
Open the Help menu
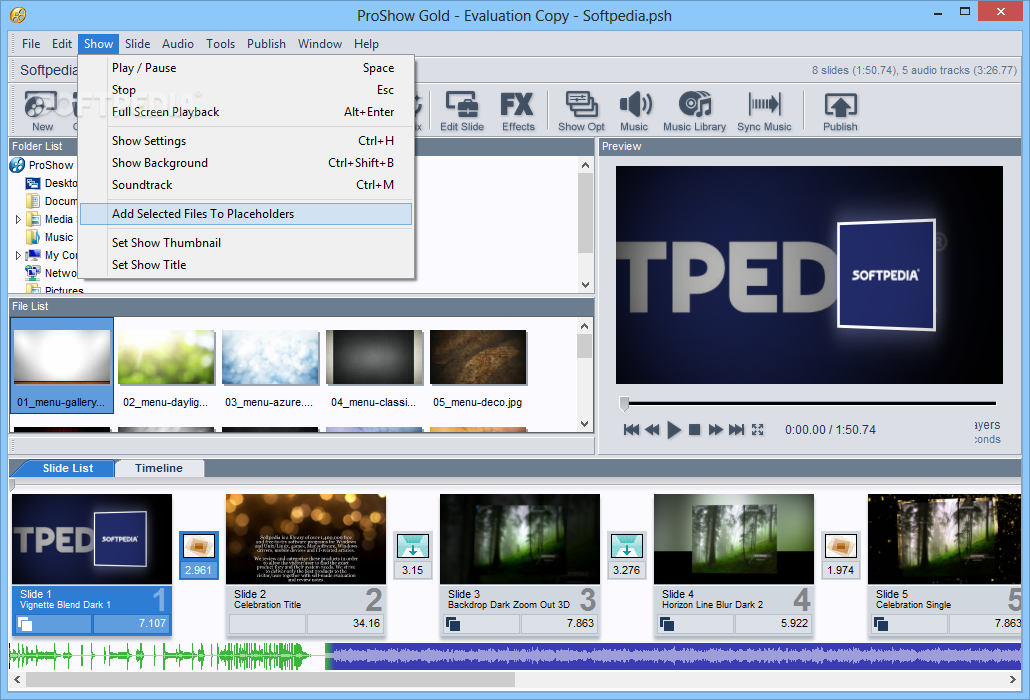[x=366, y=44]
